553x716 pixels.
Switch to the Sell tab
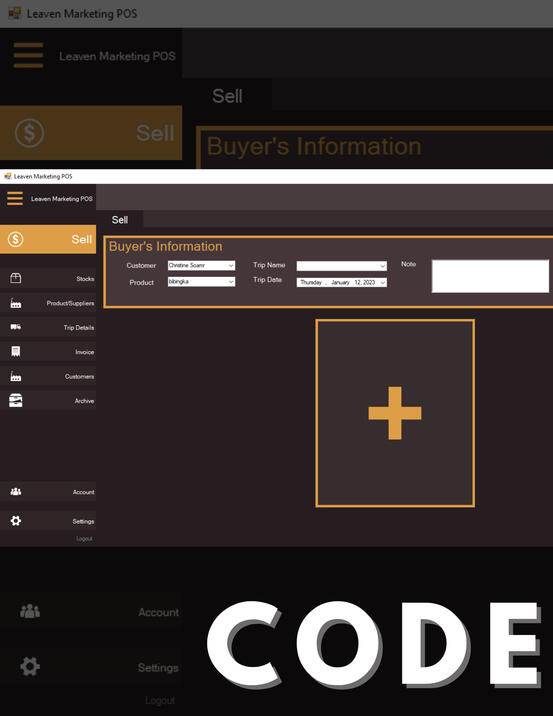tap(120, 220)
